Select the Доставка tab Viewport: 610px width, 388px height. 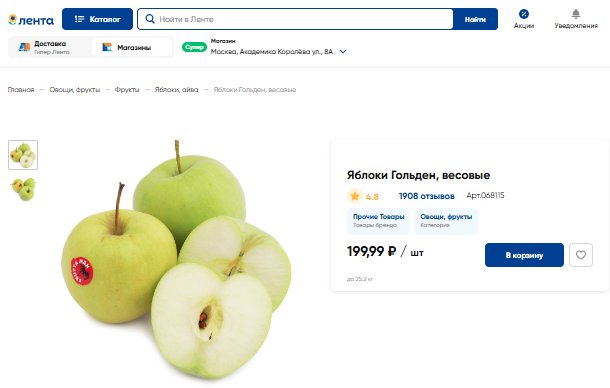(x=50, y=47)
